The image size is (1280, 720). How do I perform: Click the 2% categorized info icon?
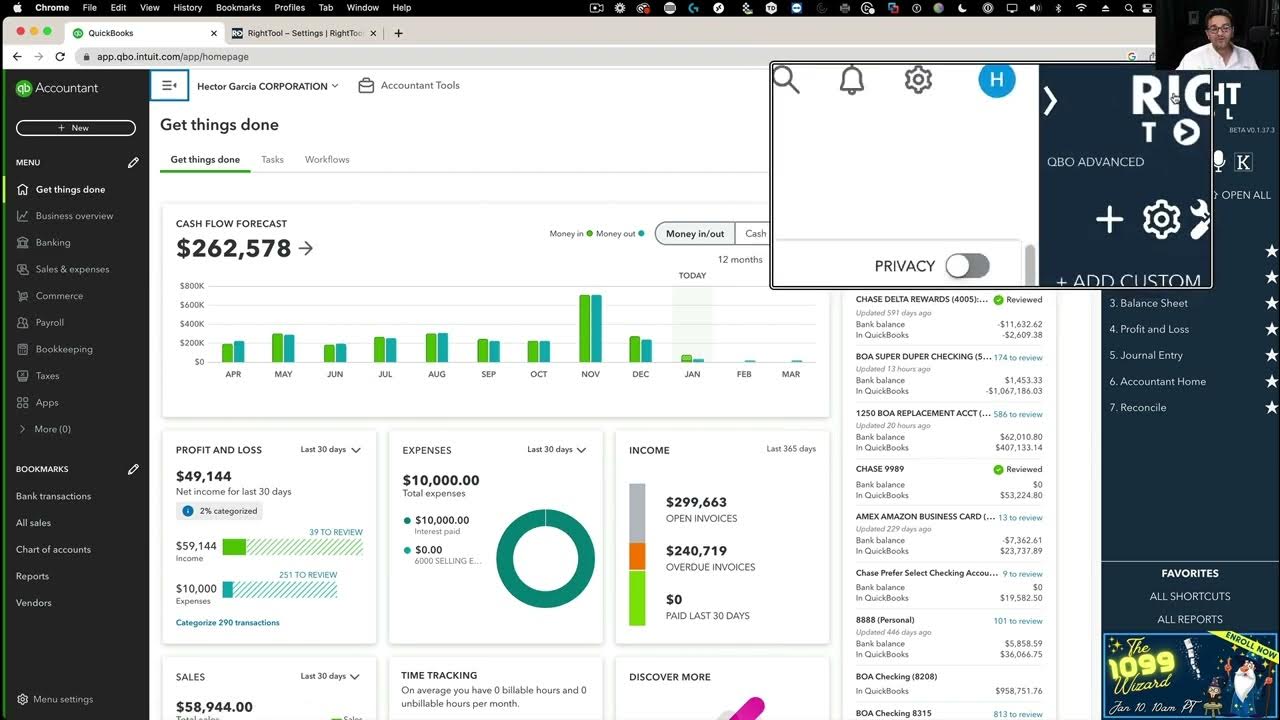(x=187, y=511)
